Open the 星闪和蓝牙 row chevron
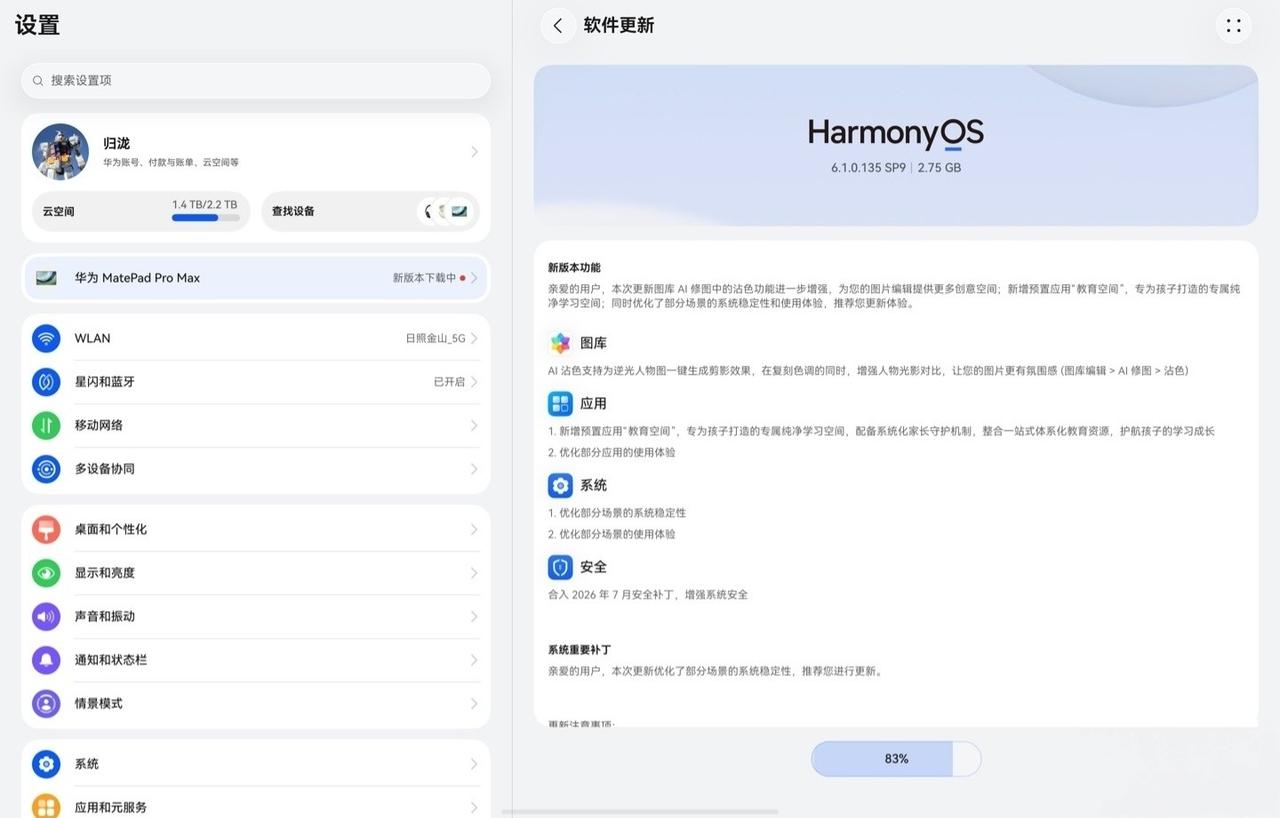Screen dimensions: 1280x818 pos(474,382)
